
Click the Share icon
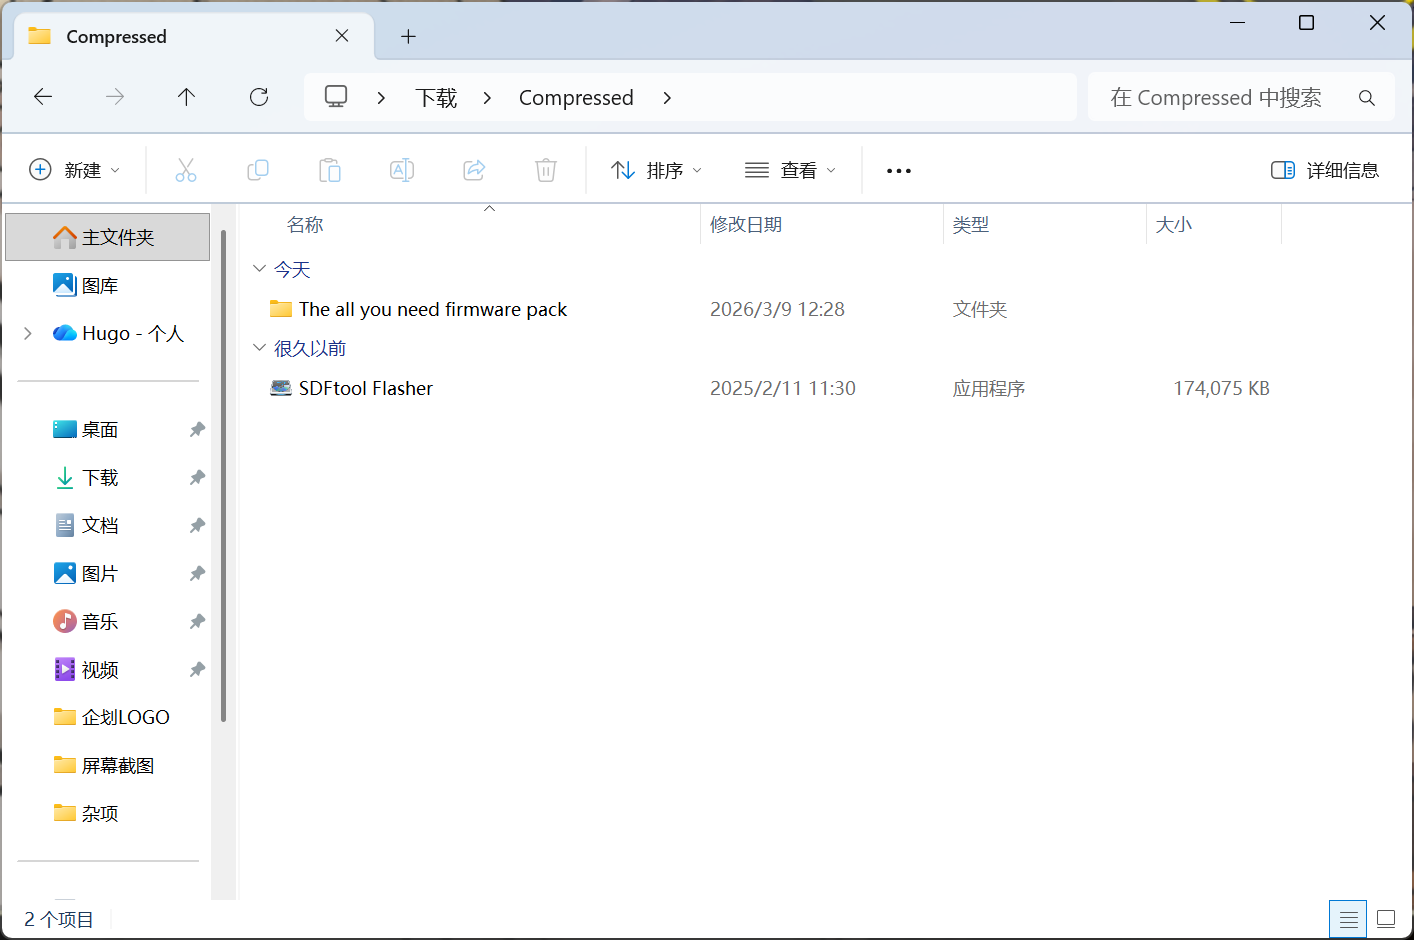click(474, 170)
